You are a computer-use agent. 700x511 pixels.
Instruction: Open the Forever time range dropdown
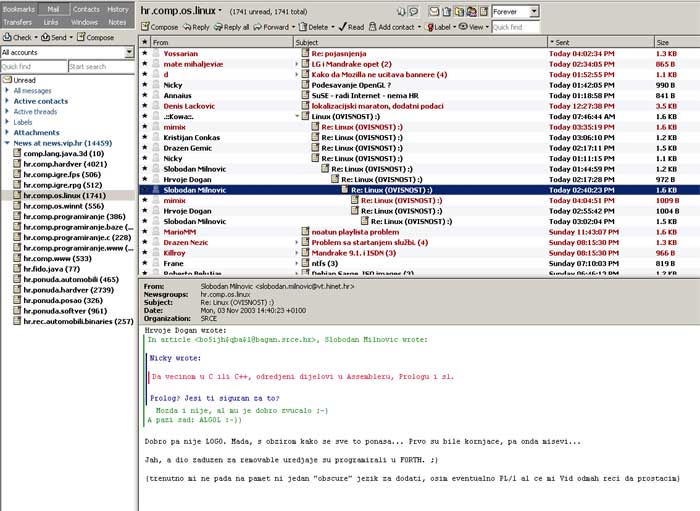534,11
